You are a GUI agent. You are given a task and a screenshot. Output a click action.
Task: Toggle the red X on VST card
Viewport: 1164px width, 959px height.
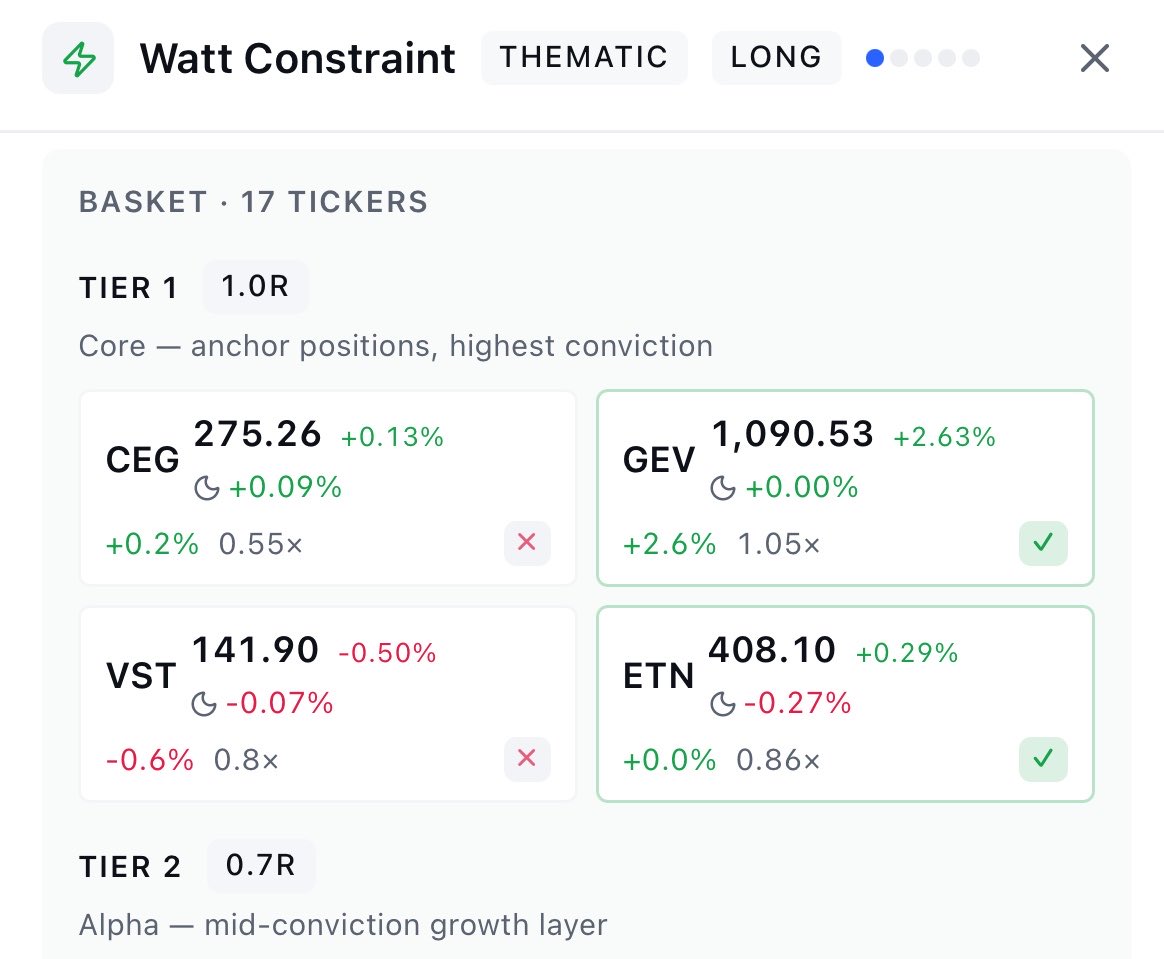point(527,759)
